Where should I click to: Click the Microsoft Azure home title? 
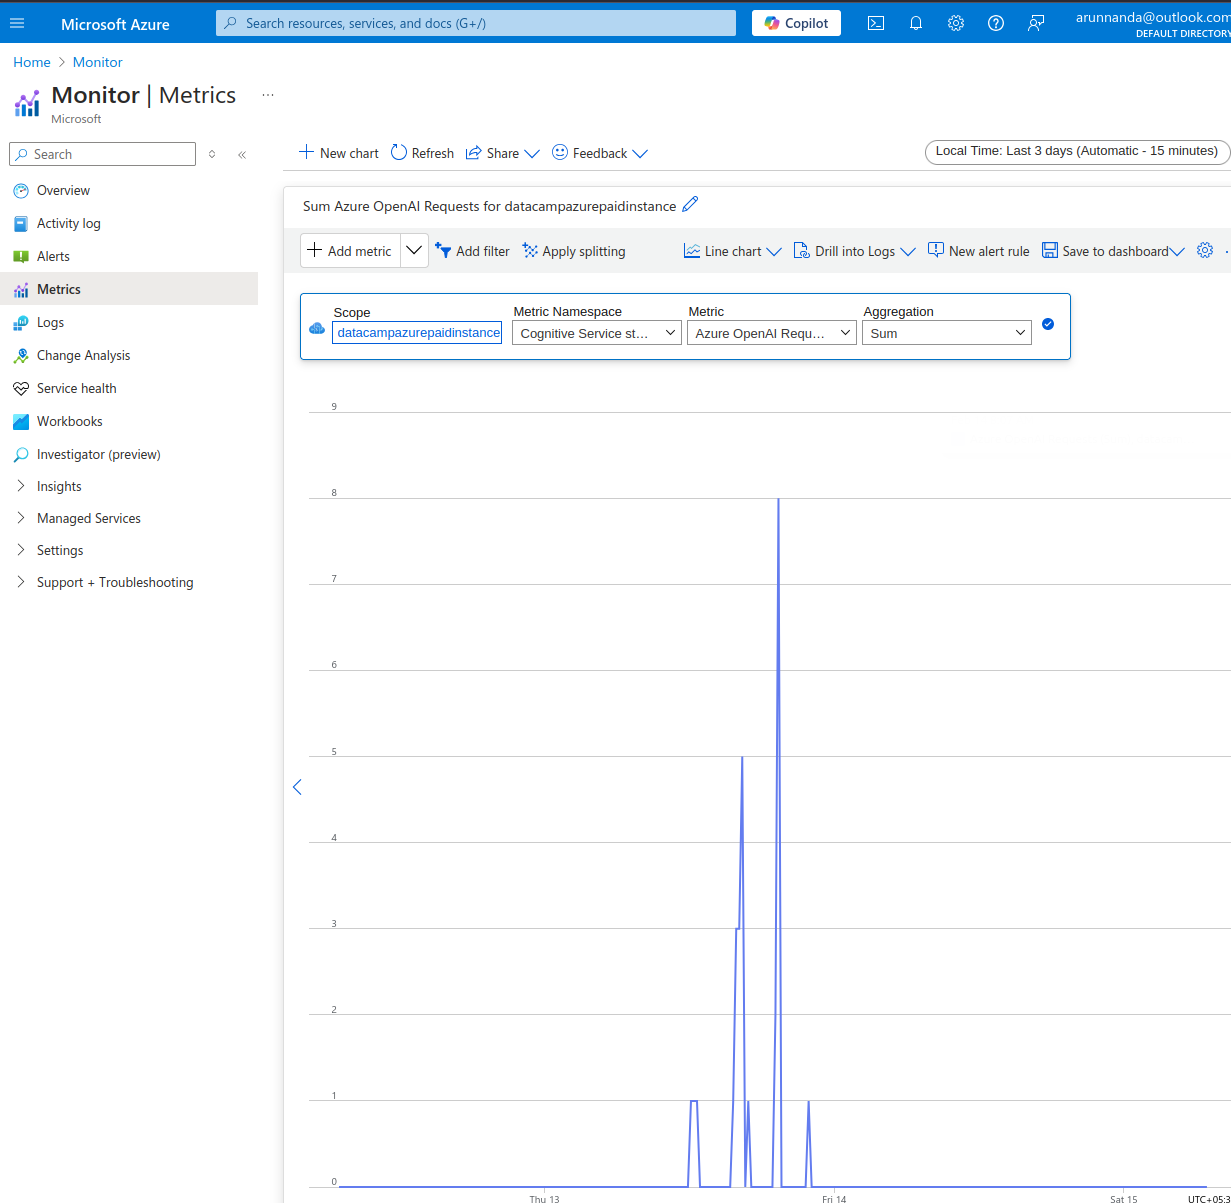point(115,24)
